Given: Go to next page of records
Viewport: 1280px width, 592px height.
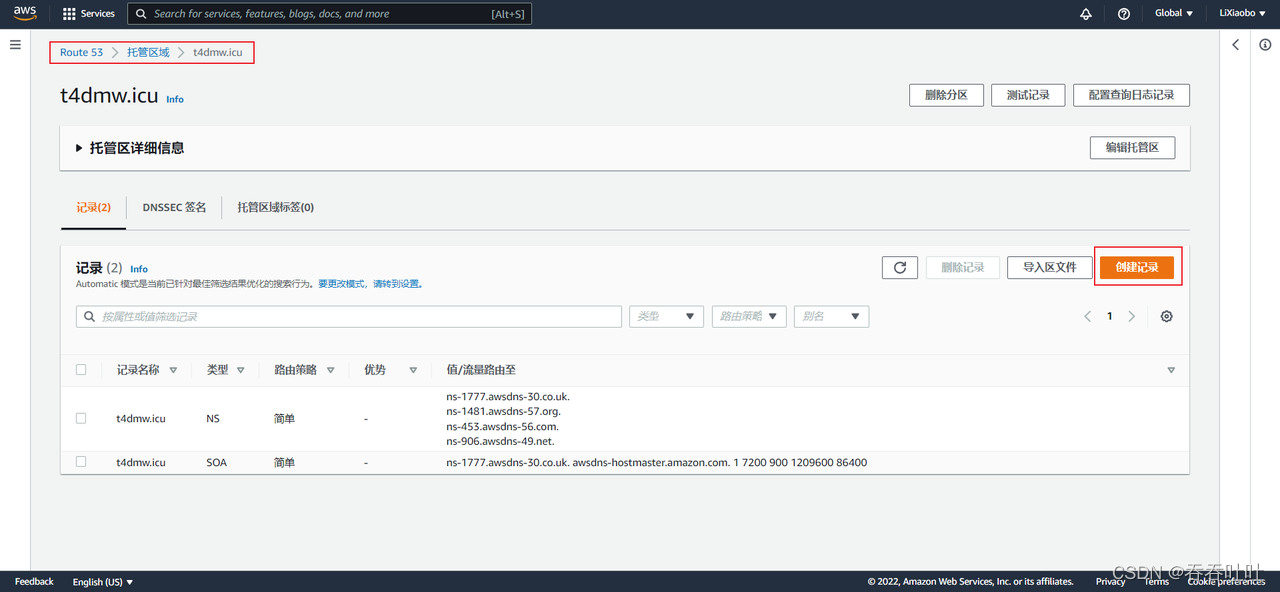Looking at the screenshot, I should [x=1132, y=316].
